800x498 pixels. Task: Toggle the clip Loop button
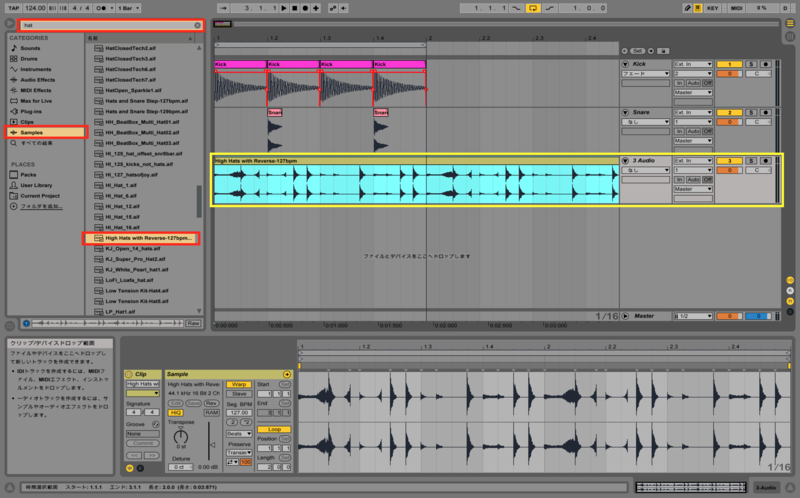[x=274, y=429]
